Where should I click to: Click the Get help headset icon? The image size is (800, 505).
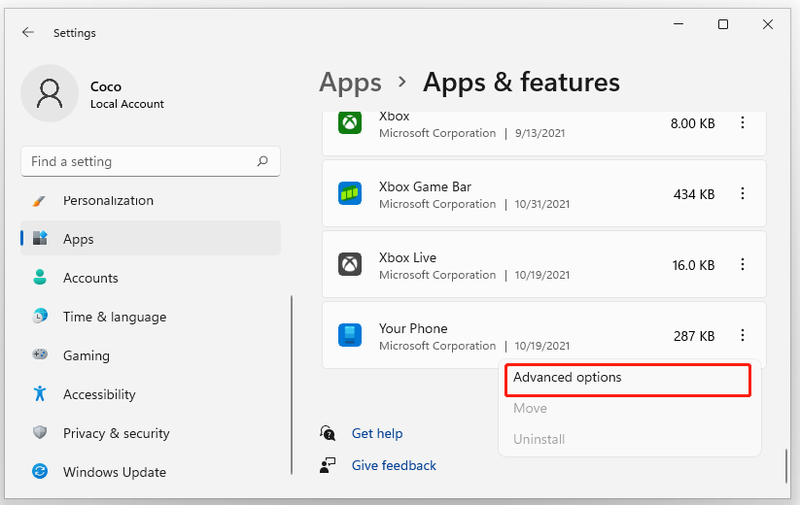click(328, 433)
